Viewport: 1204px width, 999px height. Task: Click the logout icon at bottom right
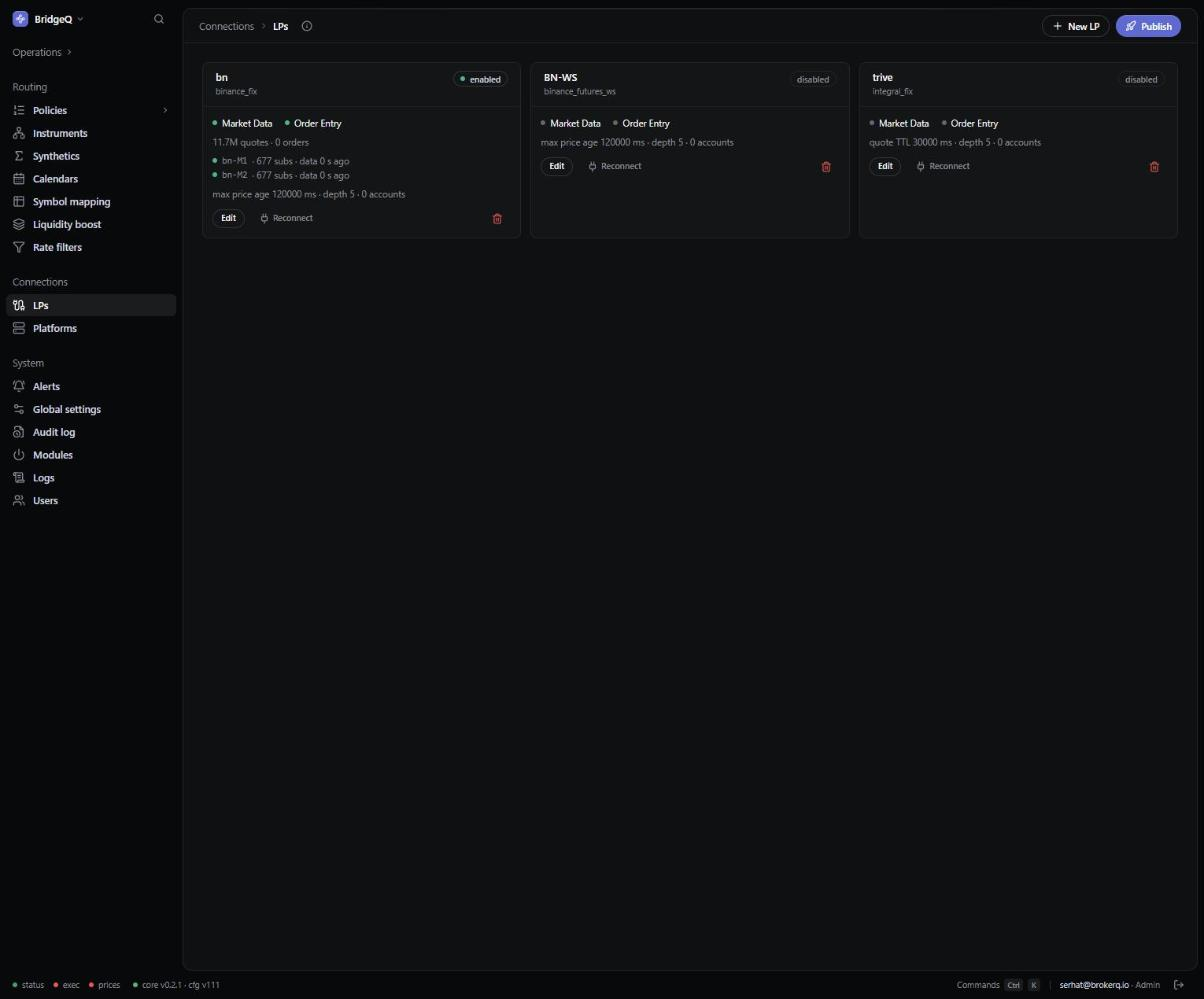(1179, 985)
